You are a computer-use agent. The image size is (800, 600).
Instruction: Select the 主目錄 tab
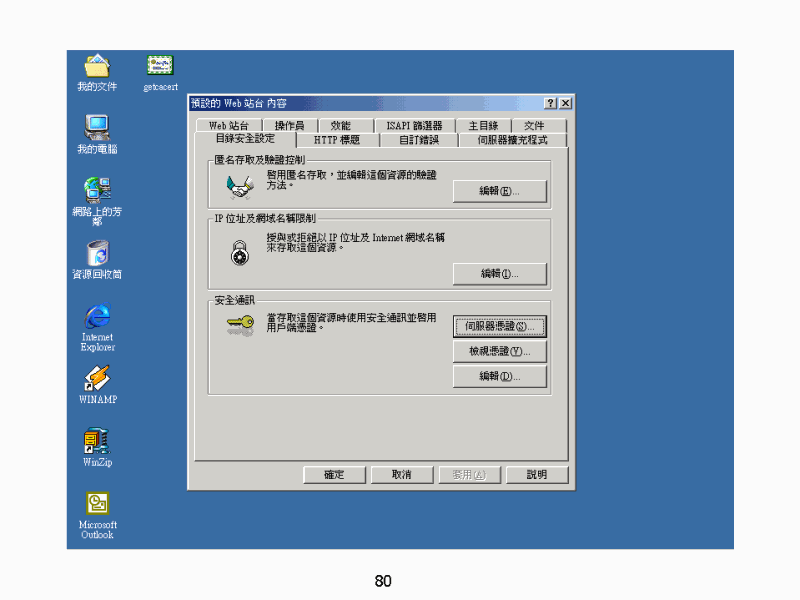coord(483,126)
